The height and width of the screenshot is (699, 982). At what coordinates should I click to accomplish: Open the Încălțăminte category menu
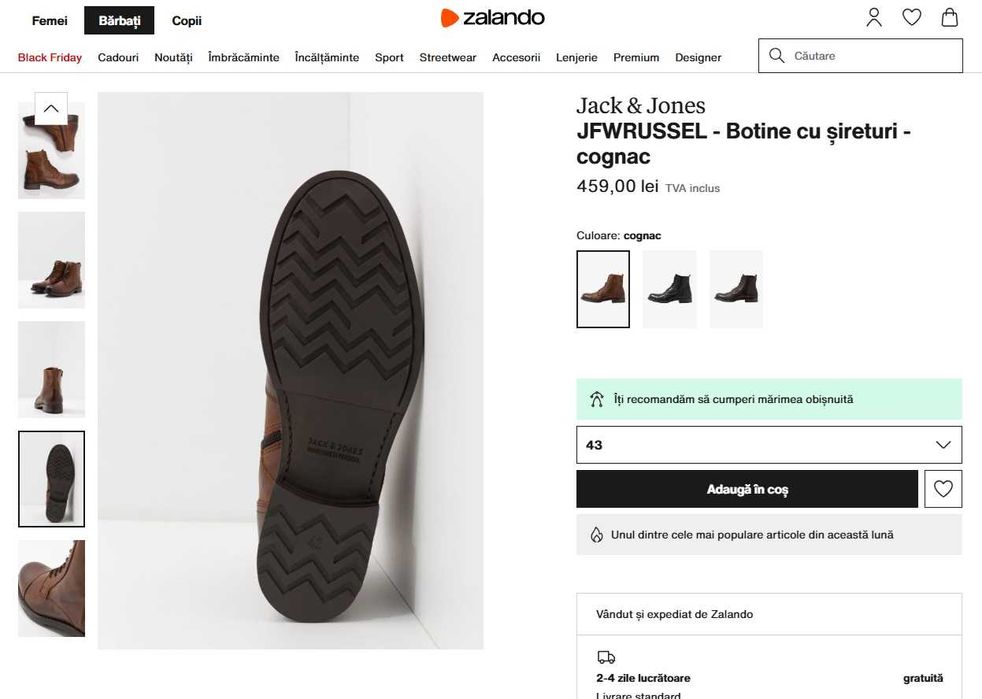(x=327, y=57)
